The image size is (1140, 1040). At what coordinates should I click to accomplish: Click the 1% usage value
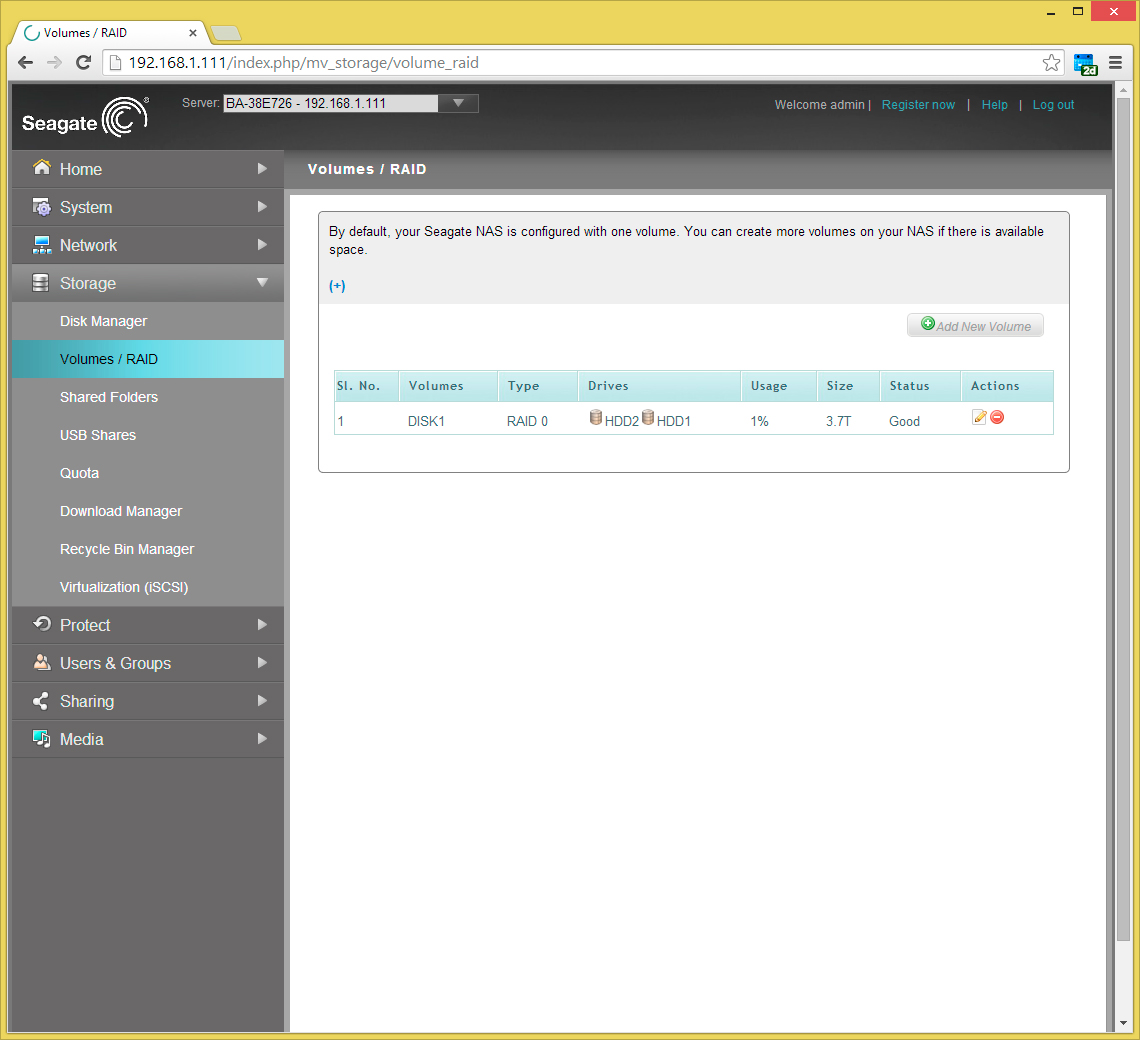click(x=760, y=421)
